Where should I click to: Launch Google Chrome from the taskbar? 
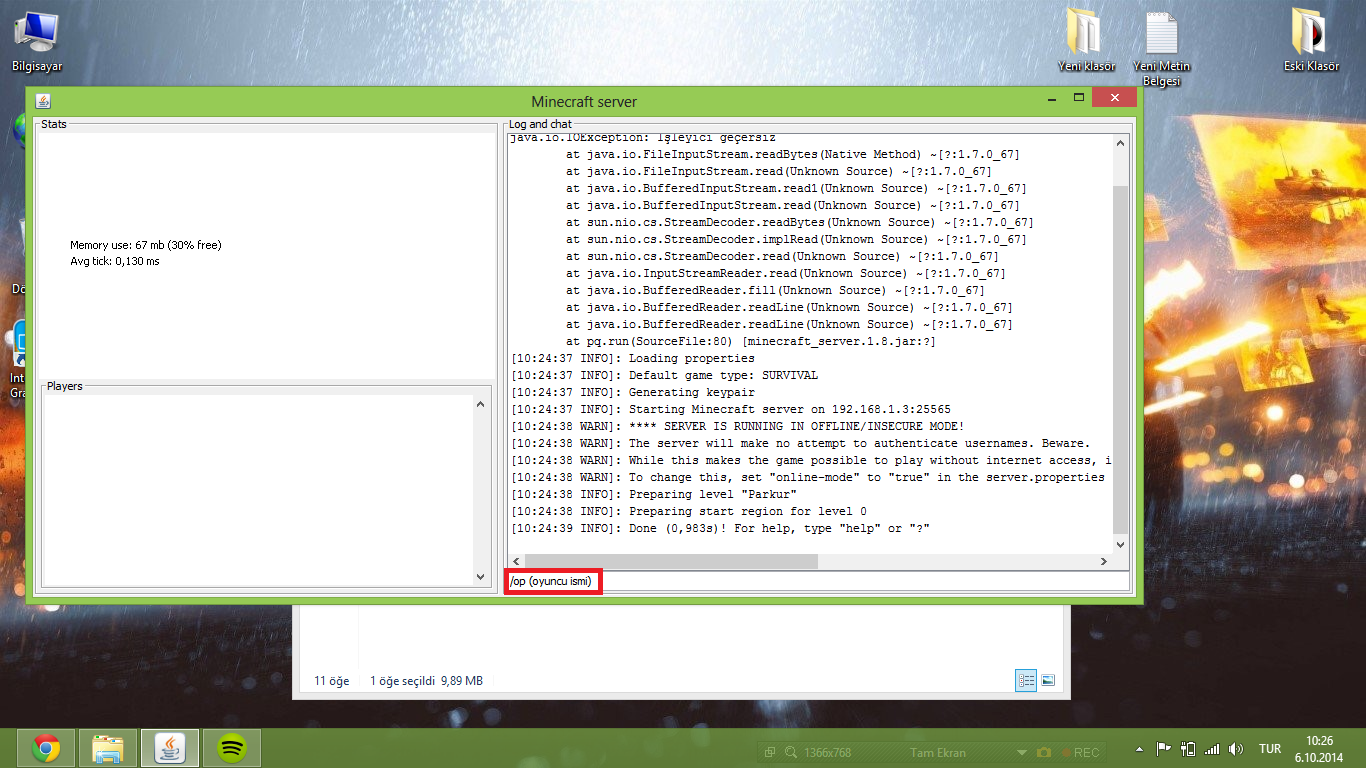pyautogui.click(x=45, y=747)
